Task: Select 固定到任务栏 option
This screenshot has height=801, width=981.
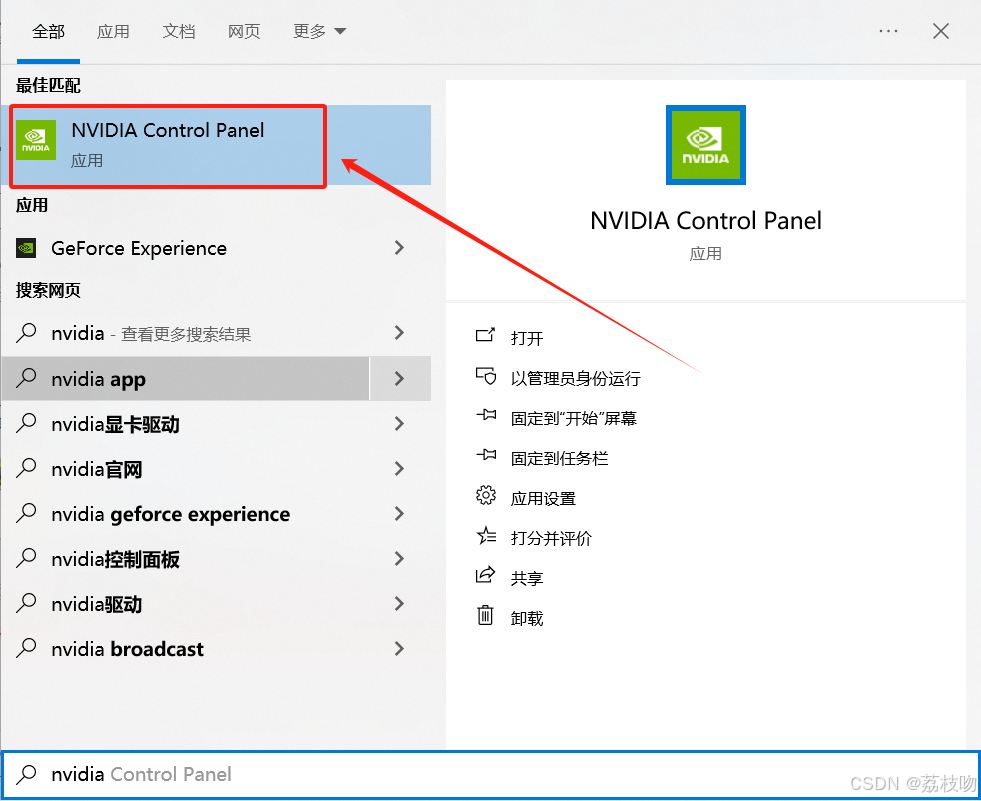Action: pos(559,458)
